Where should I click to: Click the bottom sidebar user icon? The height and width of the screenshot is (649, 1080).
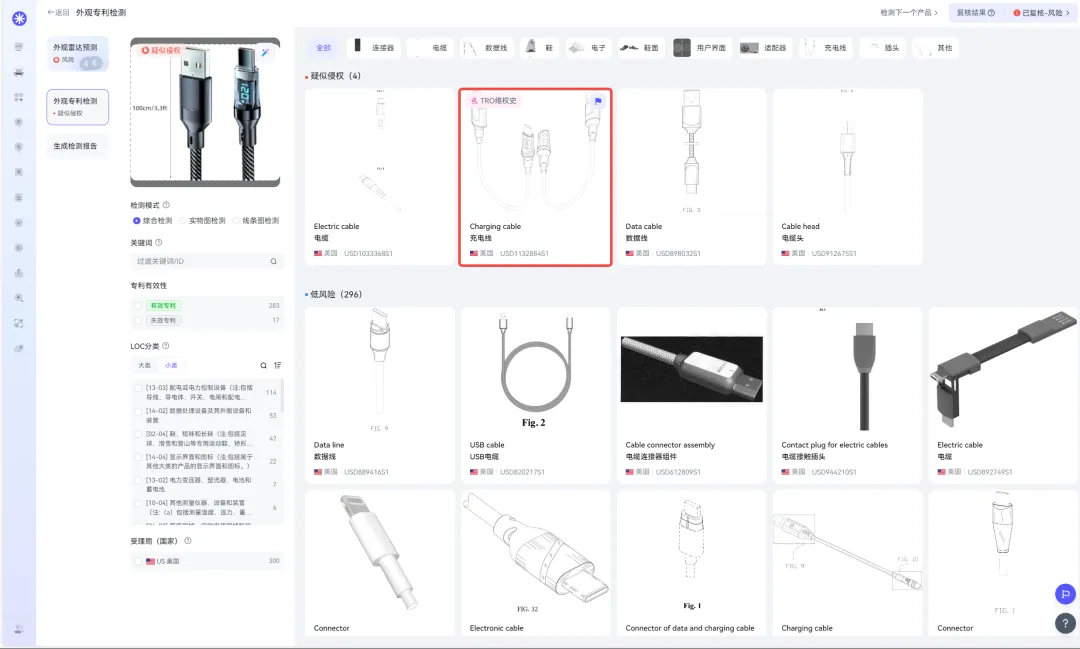19,629
